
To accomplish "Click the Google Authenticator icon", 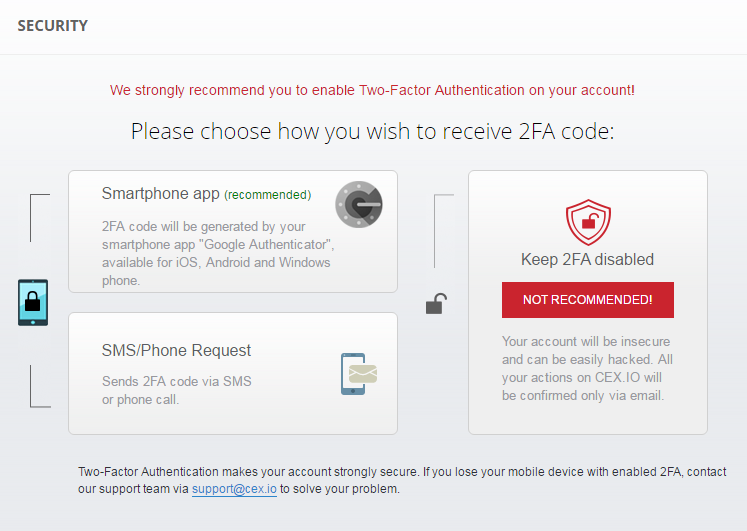I will click(x=359, y=204).
